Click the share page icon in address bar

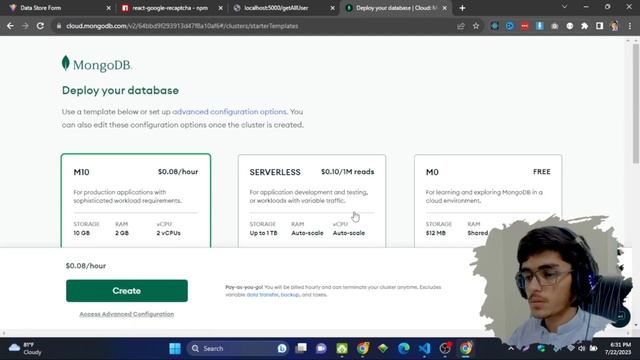tap(461, 26)
